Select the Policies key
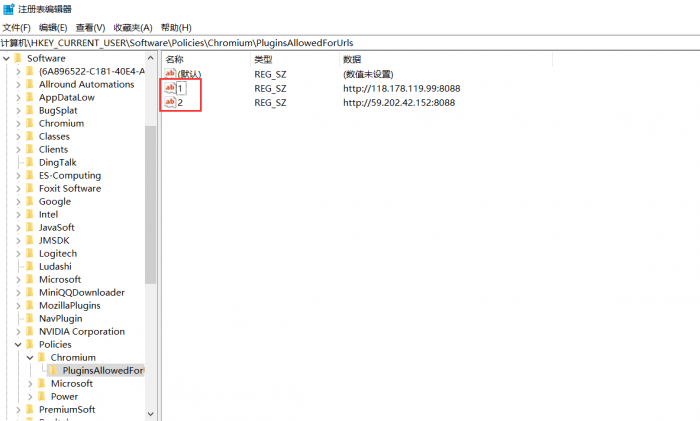Viewport: 700px width, 421px height. tap(55, 345)
